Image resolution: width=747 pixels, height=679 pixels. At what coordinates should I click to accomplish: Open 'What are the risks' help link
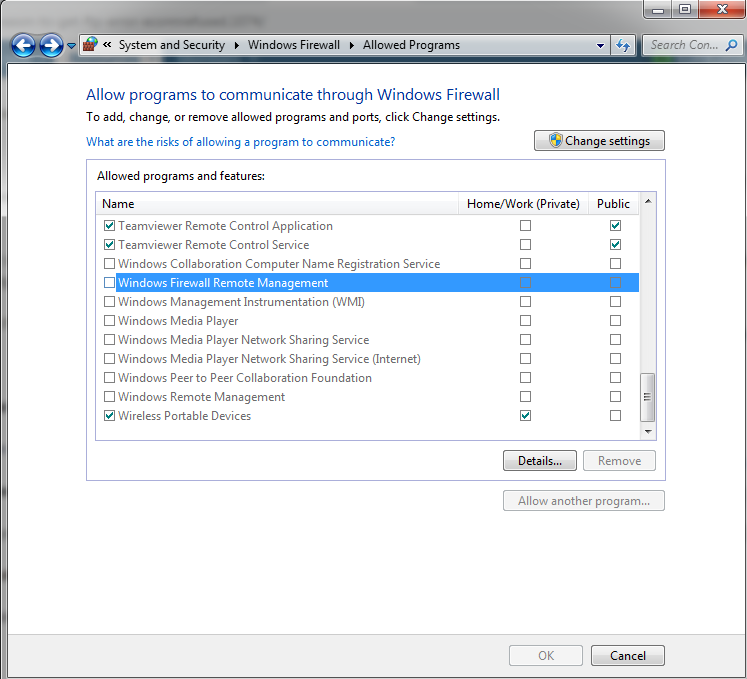pos(241,142)
